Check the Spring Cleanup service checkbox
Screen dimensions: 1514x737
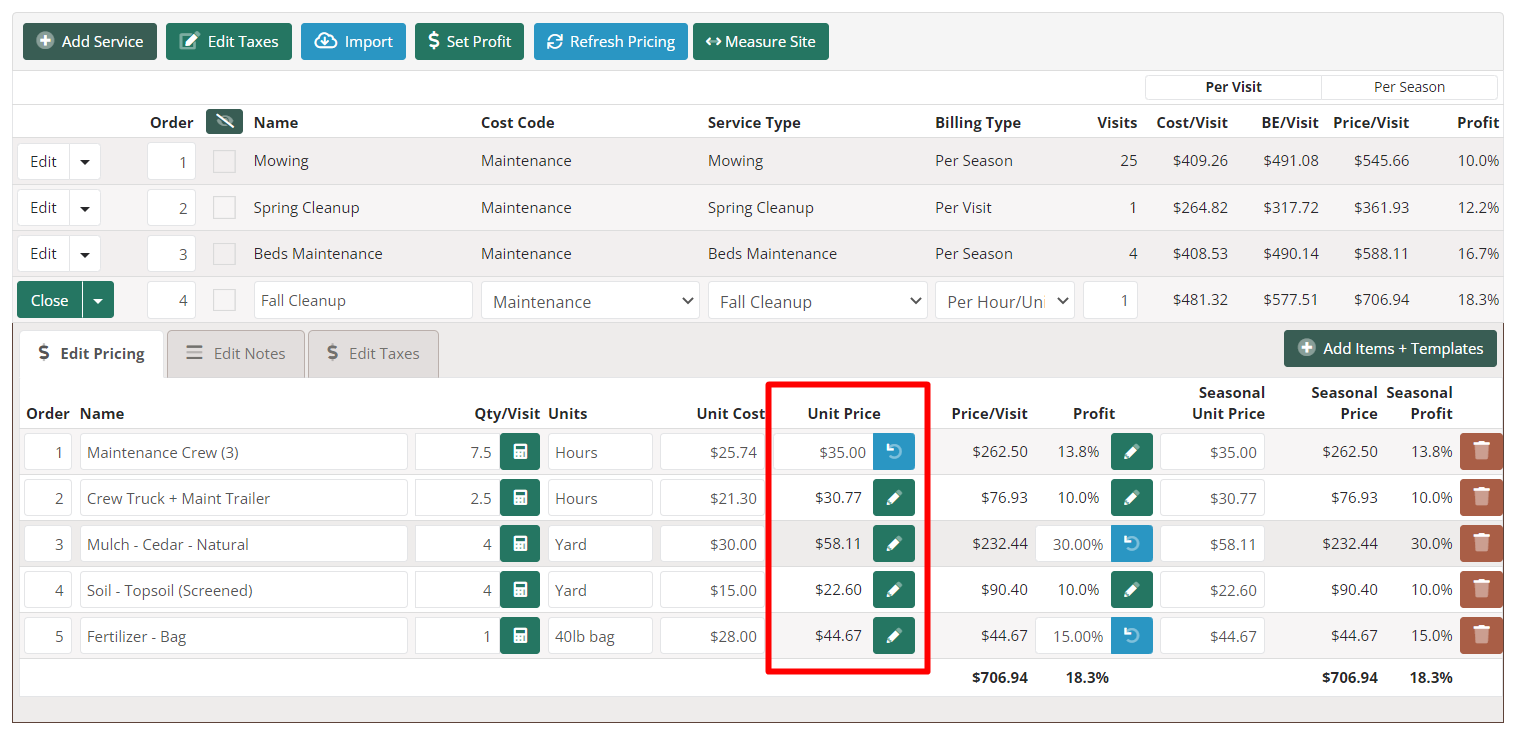click(224, 208)
